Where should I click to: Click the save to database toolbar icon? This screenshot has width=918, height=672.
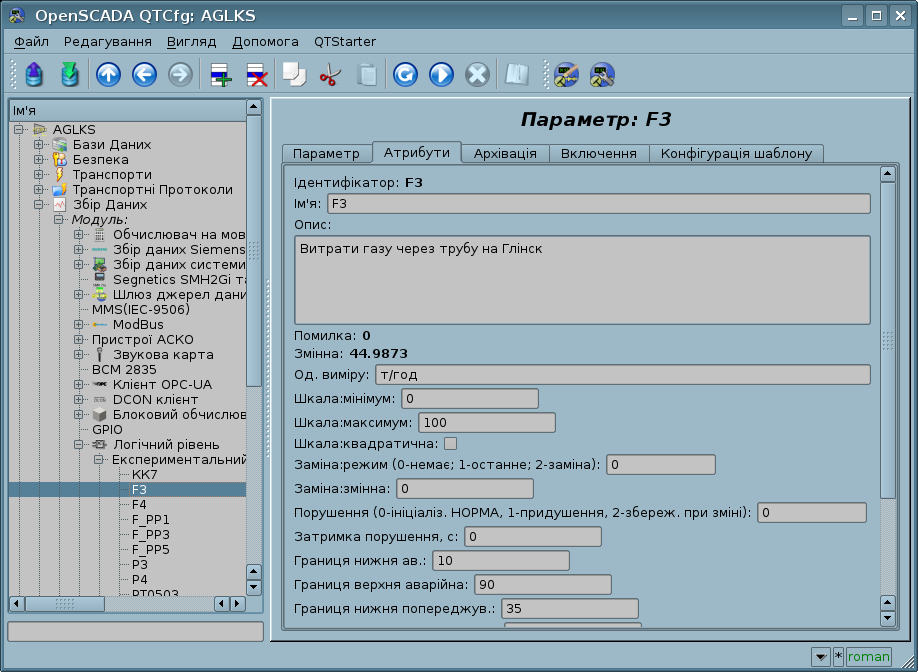[69, 74]
